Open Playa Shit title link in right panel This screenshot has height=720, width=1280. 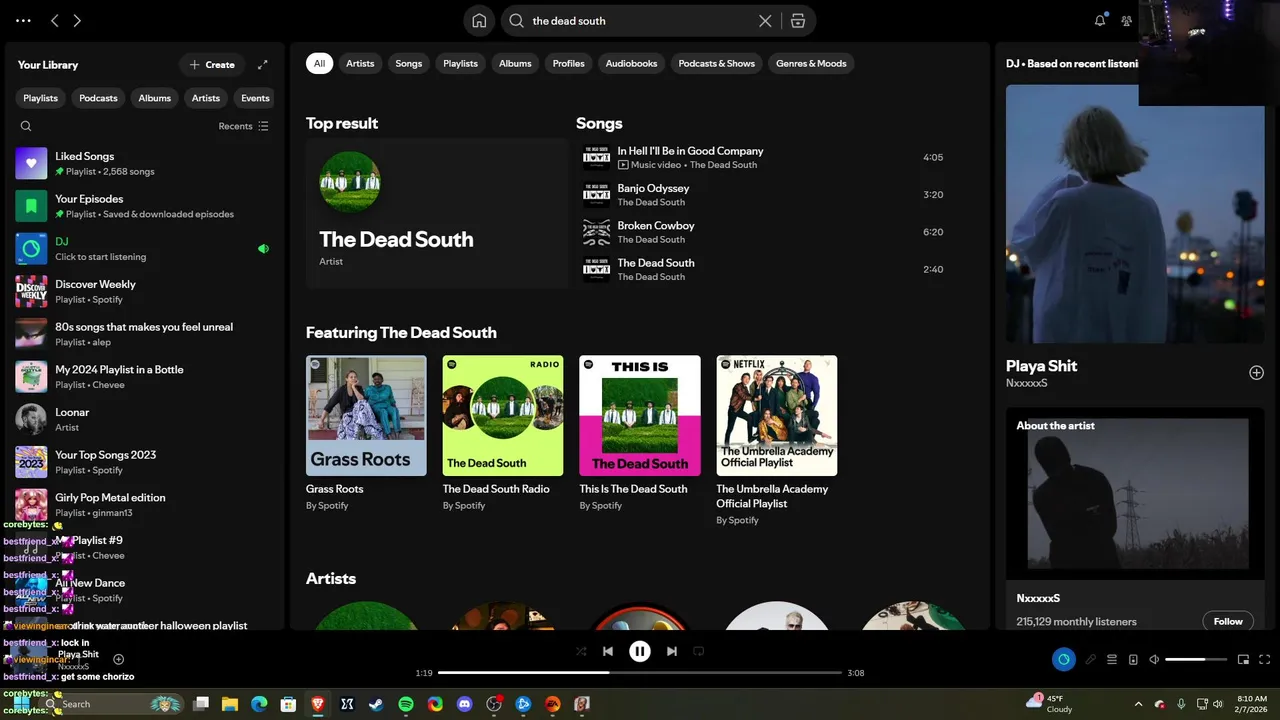tap(1041, 366)
